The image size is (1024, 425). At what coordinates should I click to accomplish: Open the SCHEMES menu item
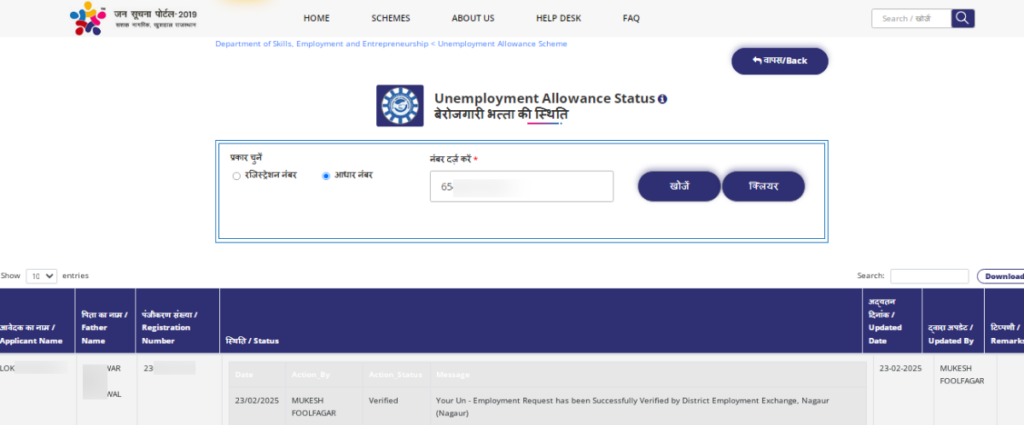click(391, 18)
